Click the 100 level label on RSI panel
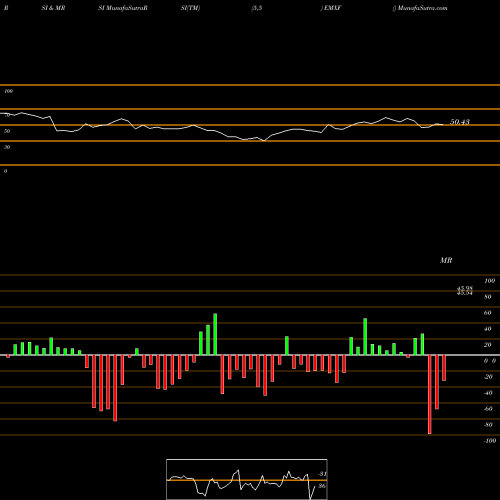Screen dimensions: 500x500 [8, 91]
